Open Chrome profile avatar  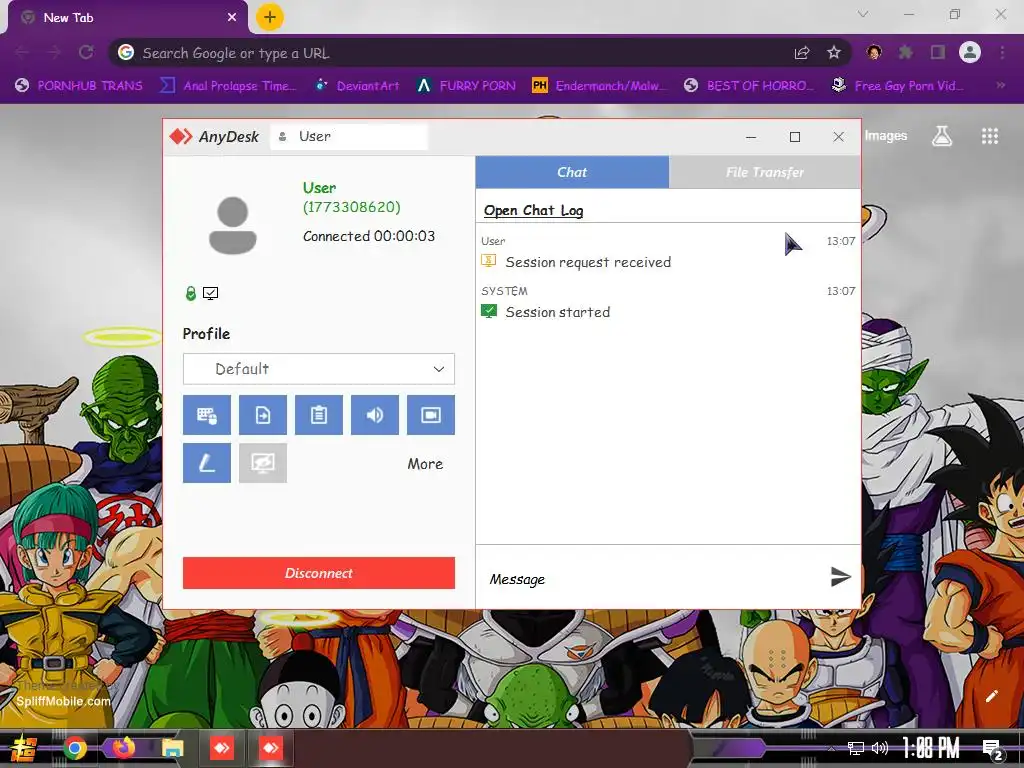point(970,52)
